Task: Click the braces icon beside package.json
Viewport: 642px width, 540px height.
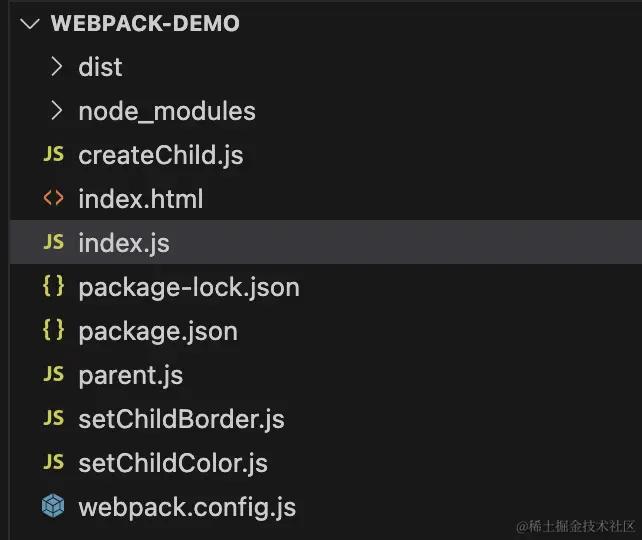Action: click(x=54, y=330)
